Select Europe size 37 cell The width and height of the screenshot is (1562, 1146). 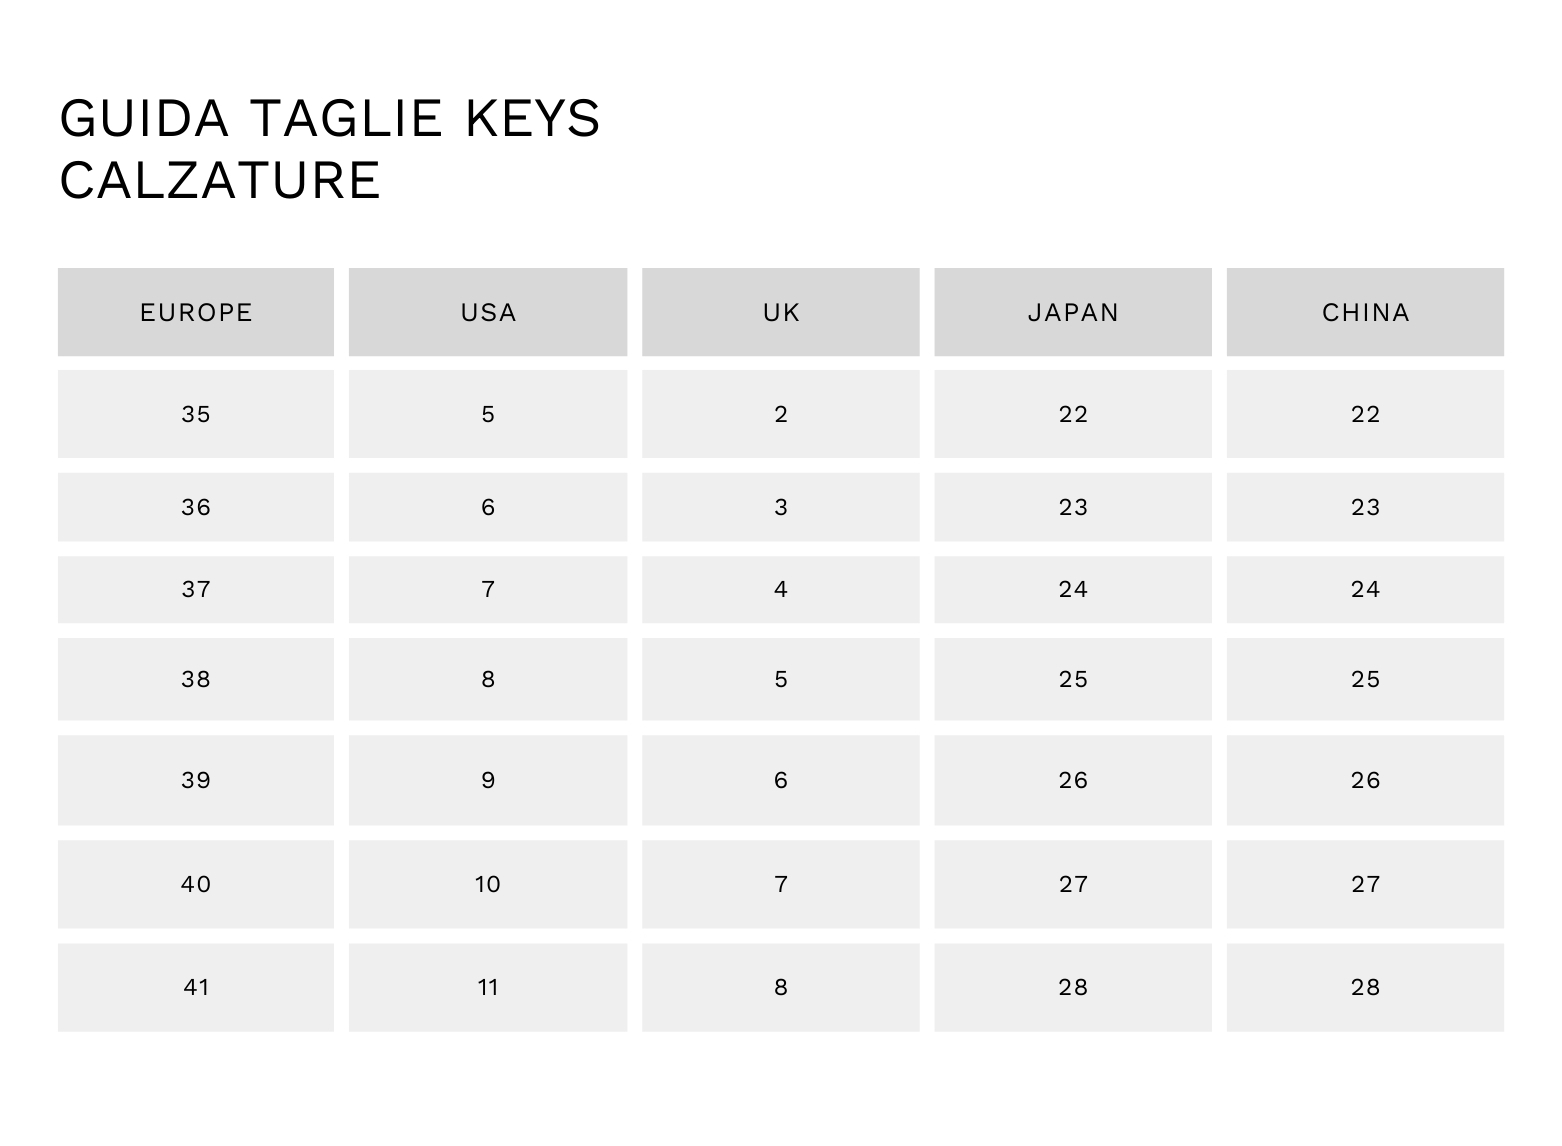(x=196, y=589)
